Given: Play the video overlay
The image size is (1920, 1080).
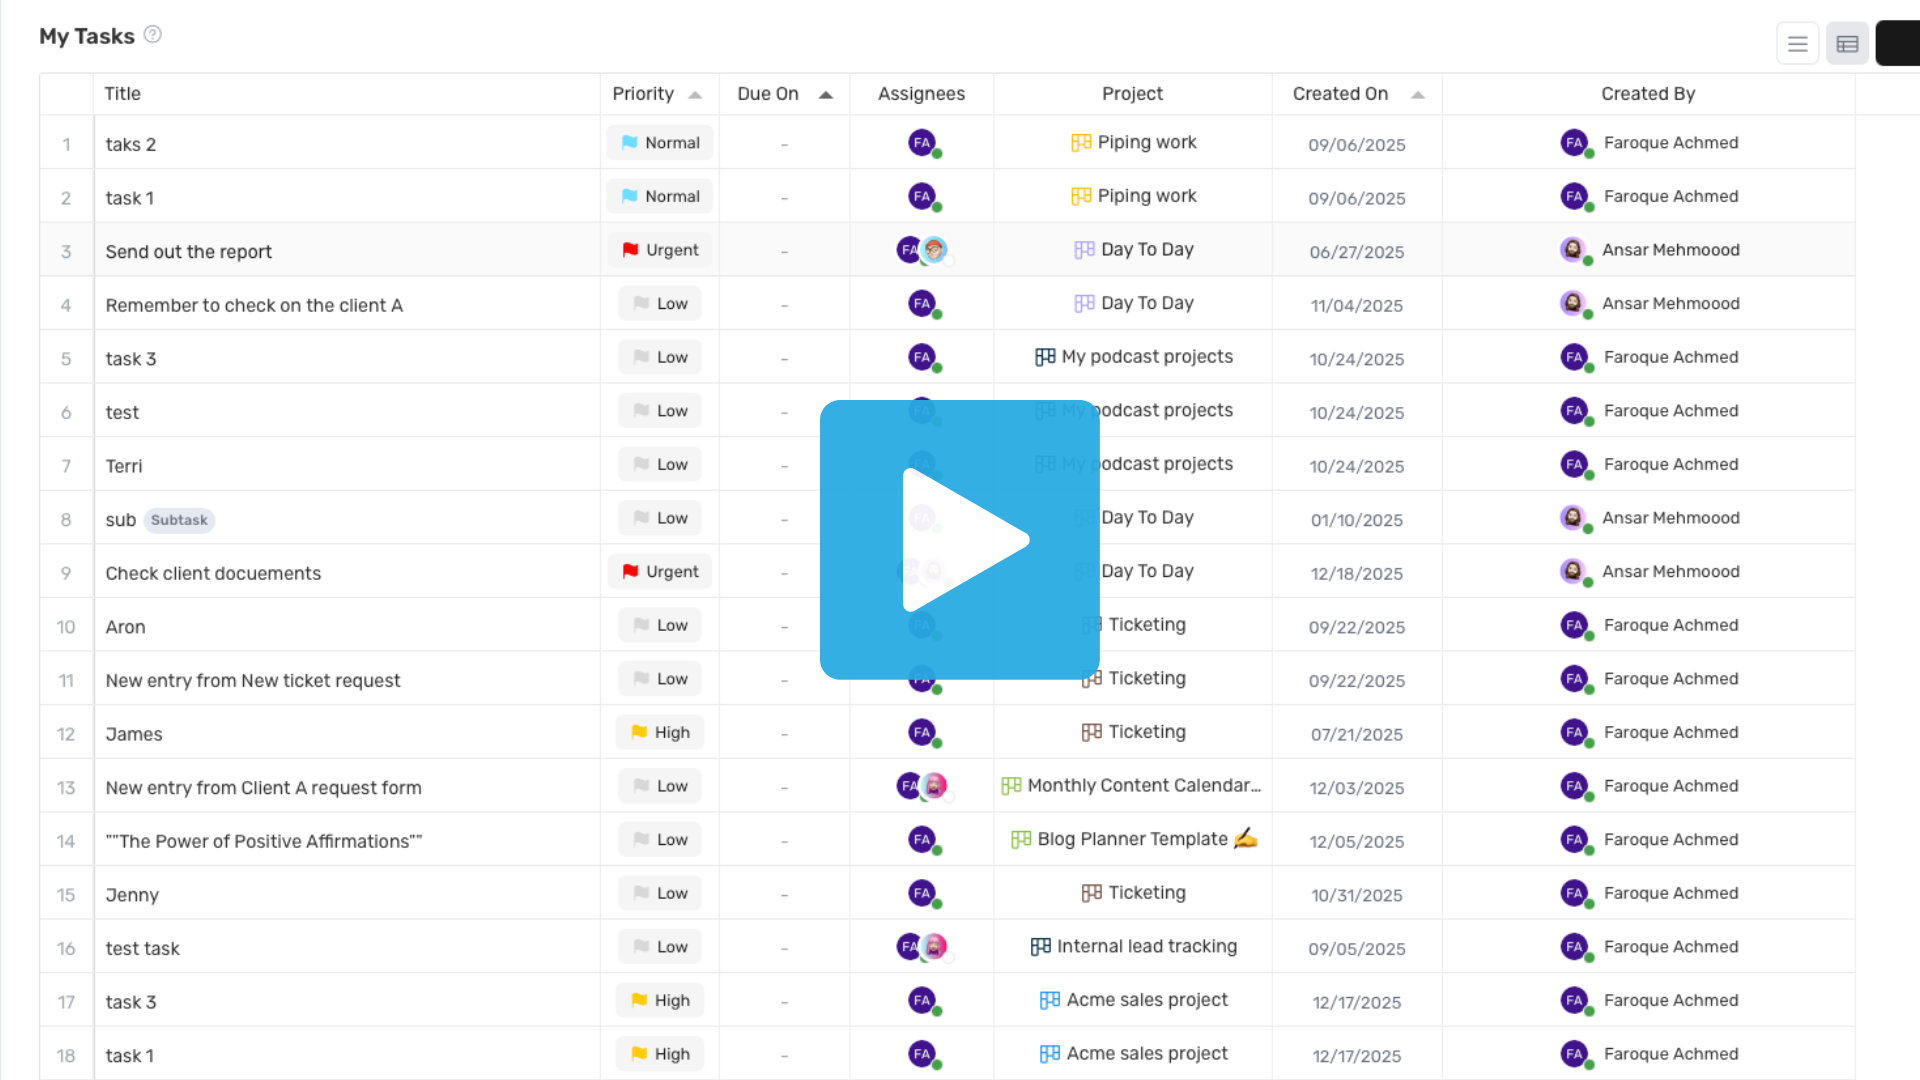Looking at the screenshot, I should tap(960, 540).
